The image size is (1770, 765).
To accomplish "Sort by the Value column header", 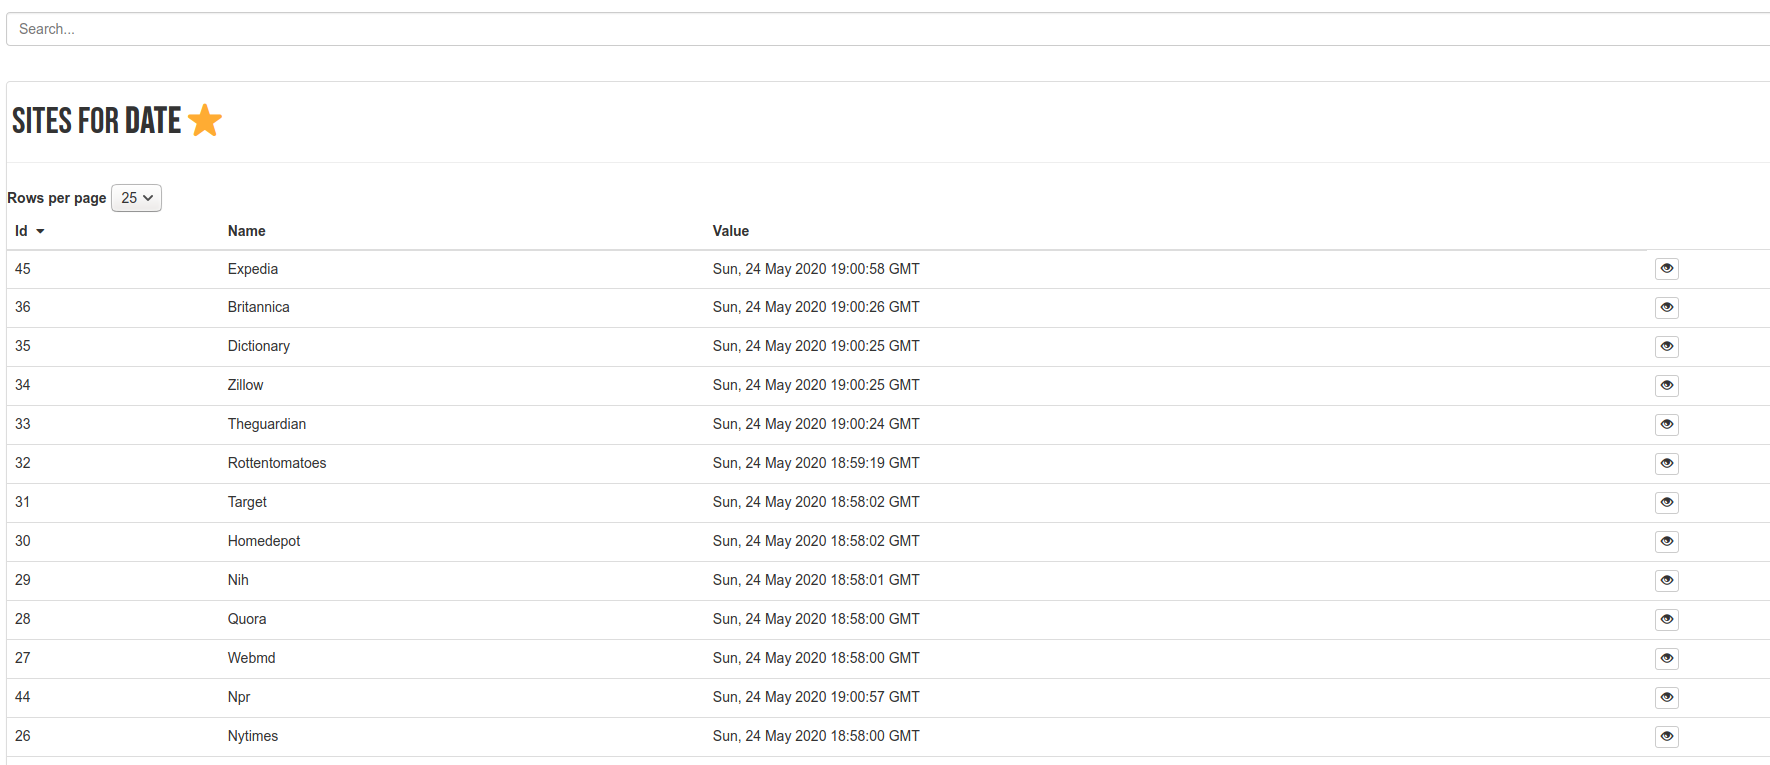I will pyautogui.click(x=730, y=231).
